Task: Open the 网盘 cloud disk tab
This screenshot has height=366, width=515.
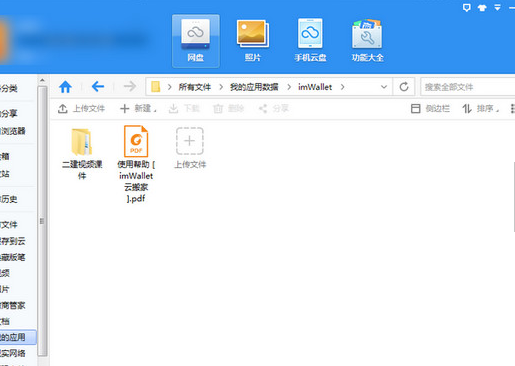Action: [x=196, y=41]
